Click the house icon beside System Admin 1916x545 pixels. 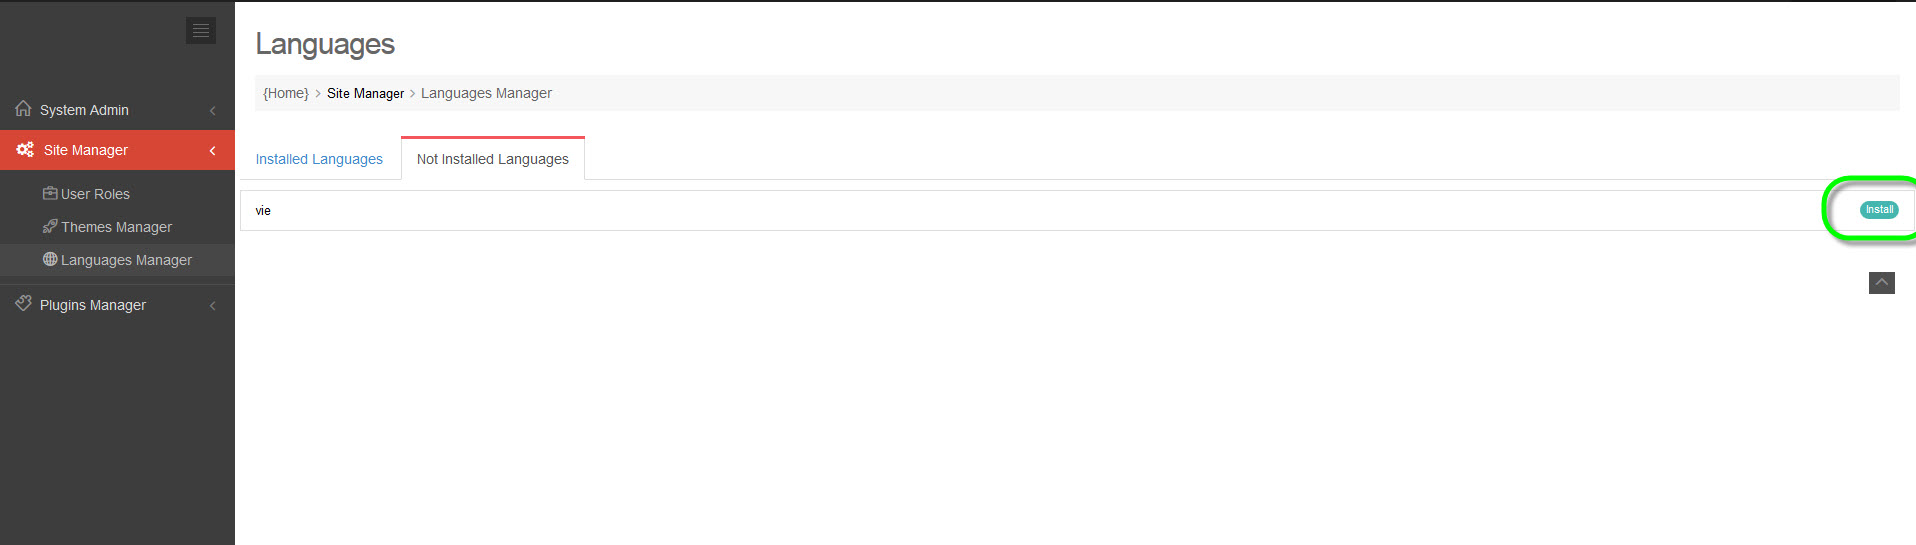[x=23, y=109]
